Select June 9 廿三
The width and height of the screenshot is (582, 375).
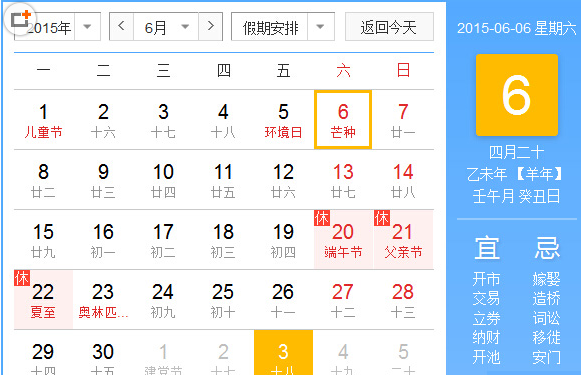103,180
